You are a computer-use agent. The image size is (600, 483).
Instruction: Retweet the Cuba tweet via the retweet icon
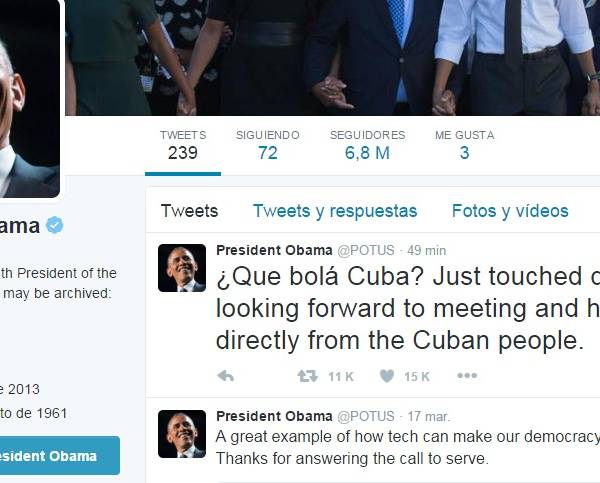[308, 376]
